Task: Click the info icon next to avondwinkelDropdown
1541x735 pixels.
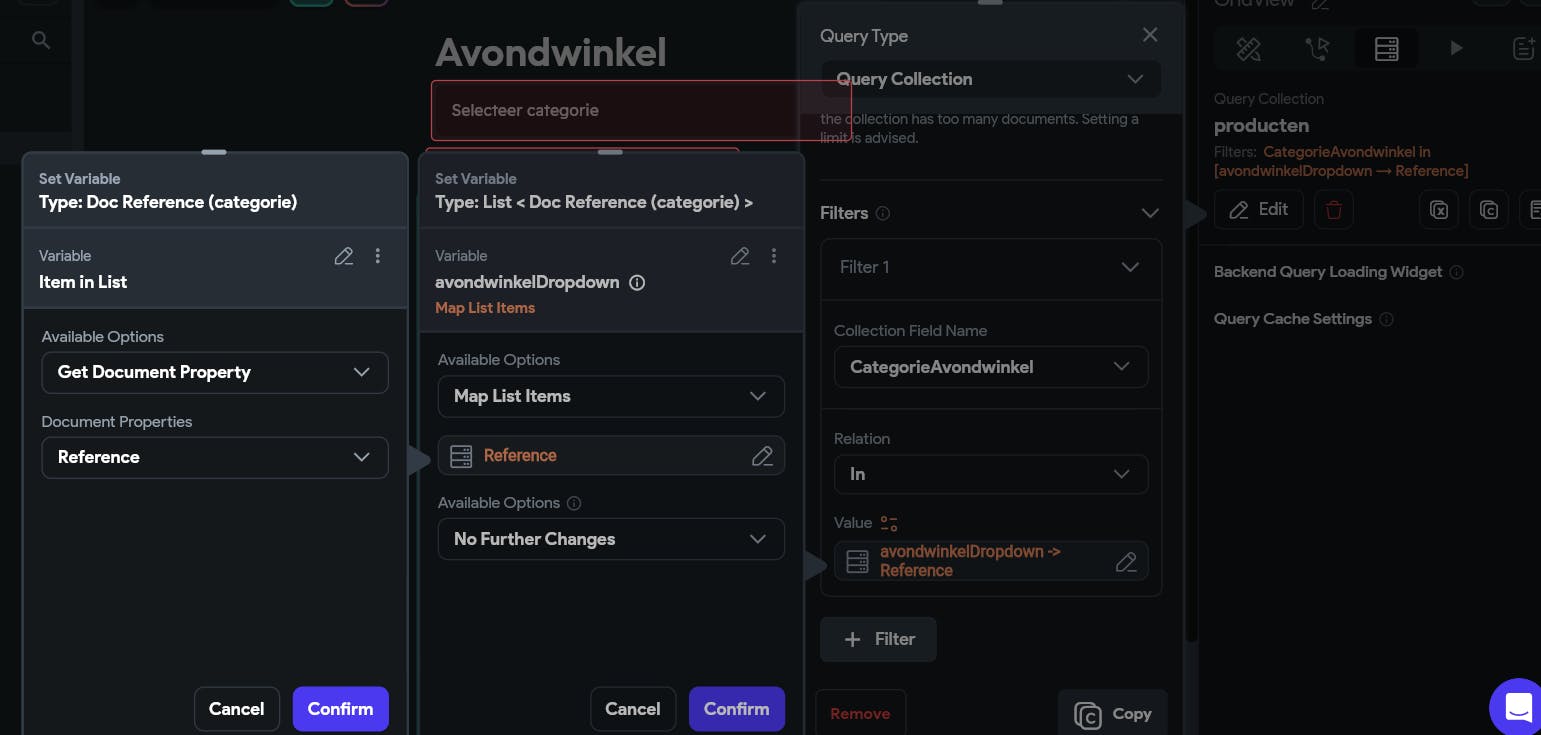Action: point(637,283)
